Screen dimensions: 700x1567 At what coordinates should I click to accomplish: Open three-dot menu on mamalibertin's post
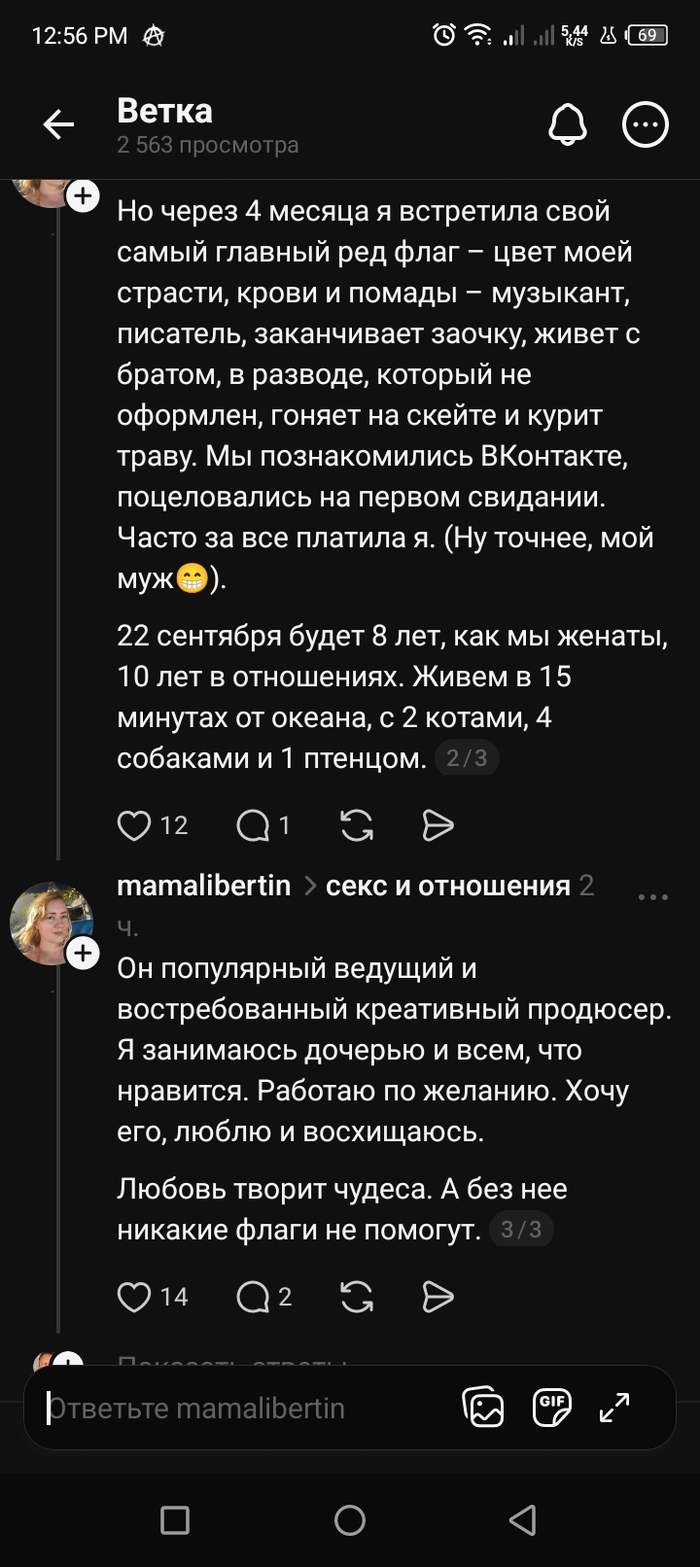pyautogui.click(x=652, y=898)
